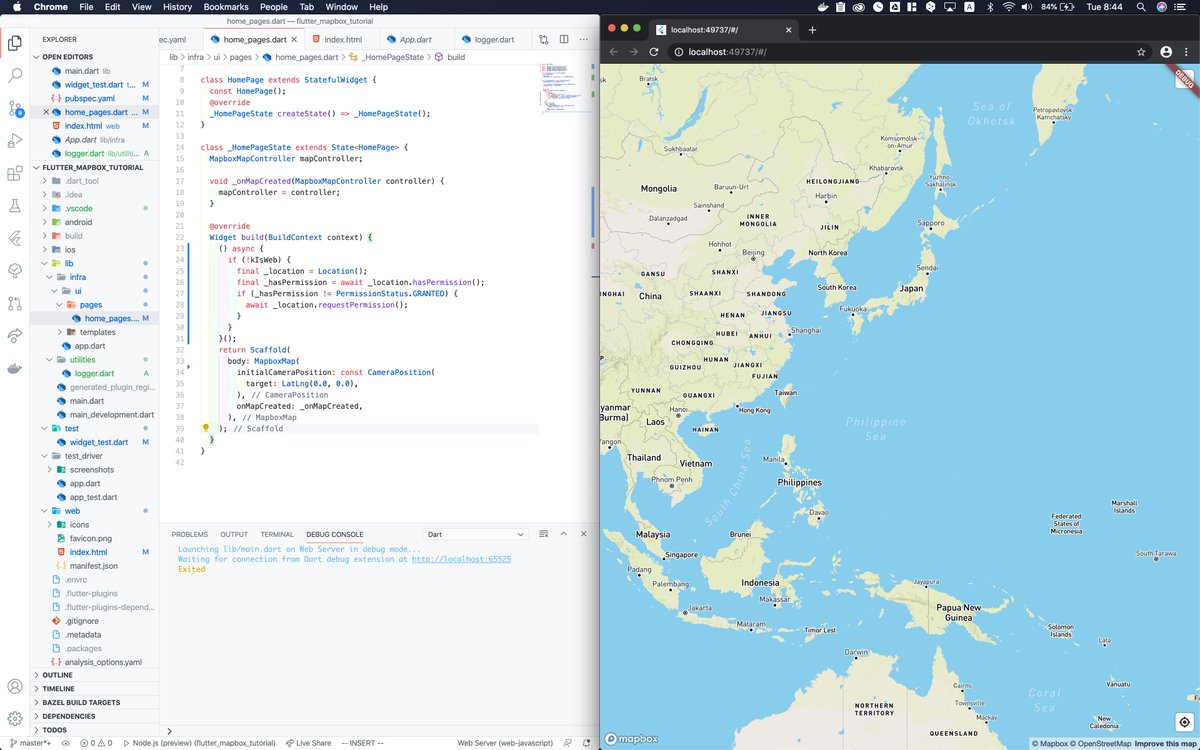Open the Live Share view in activity bar
The width and height of the screenshot is (1200, 750).
pyautogui.click(x=15, y=335)
